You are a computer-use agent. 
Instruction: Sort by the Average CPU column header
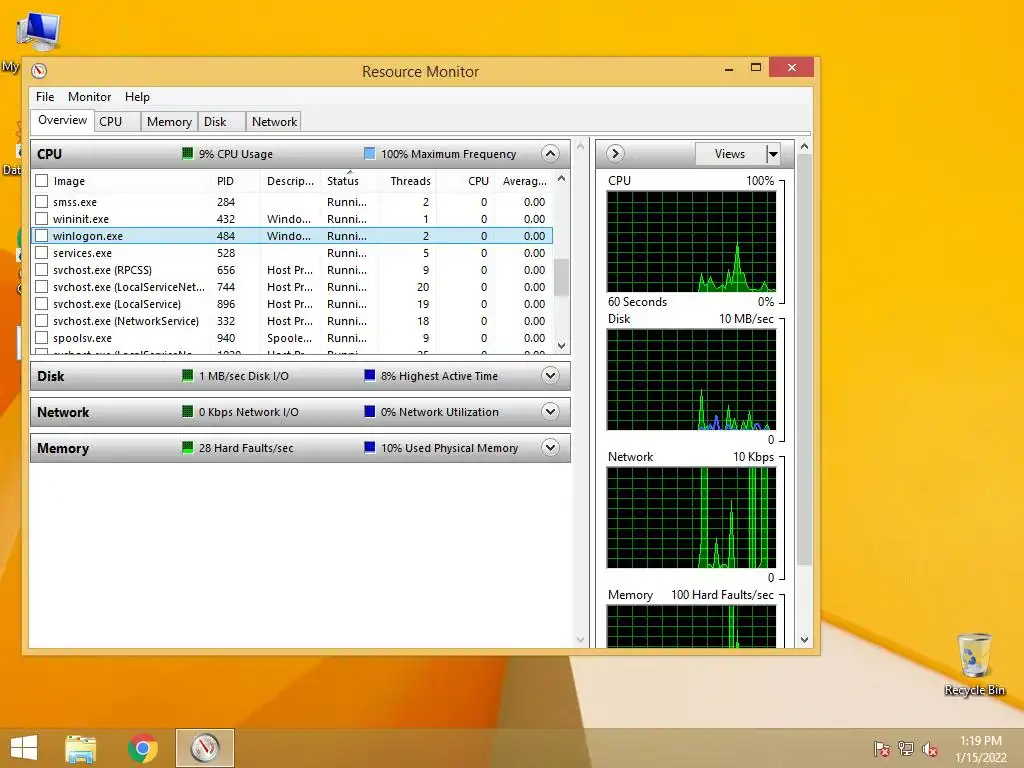[524, 181]
